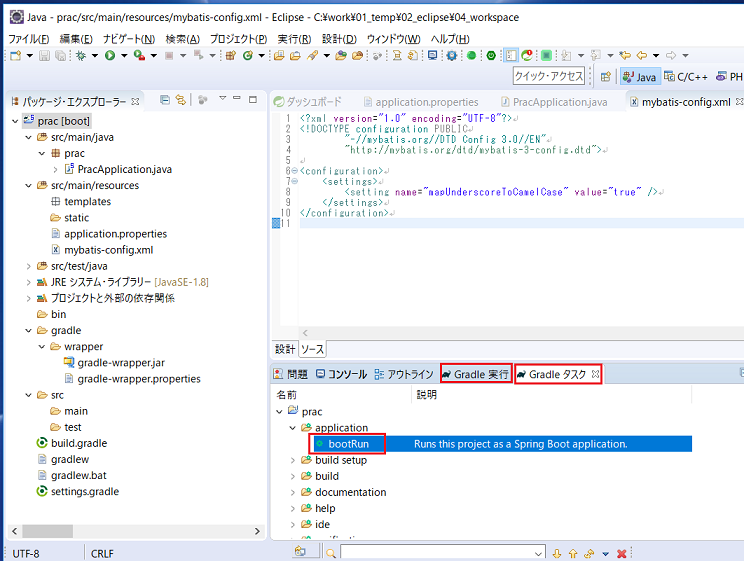The image size is (744, 561).
Task: Click the magnifier icon beside the search box
Action: click(x=331, y=553)
